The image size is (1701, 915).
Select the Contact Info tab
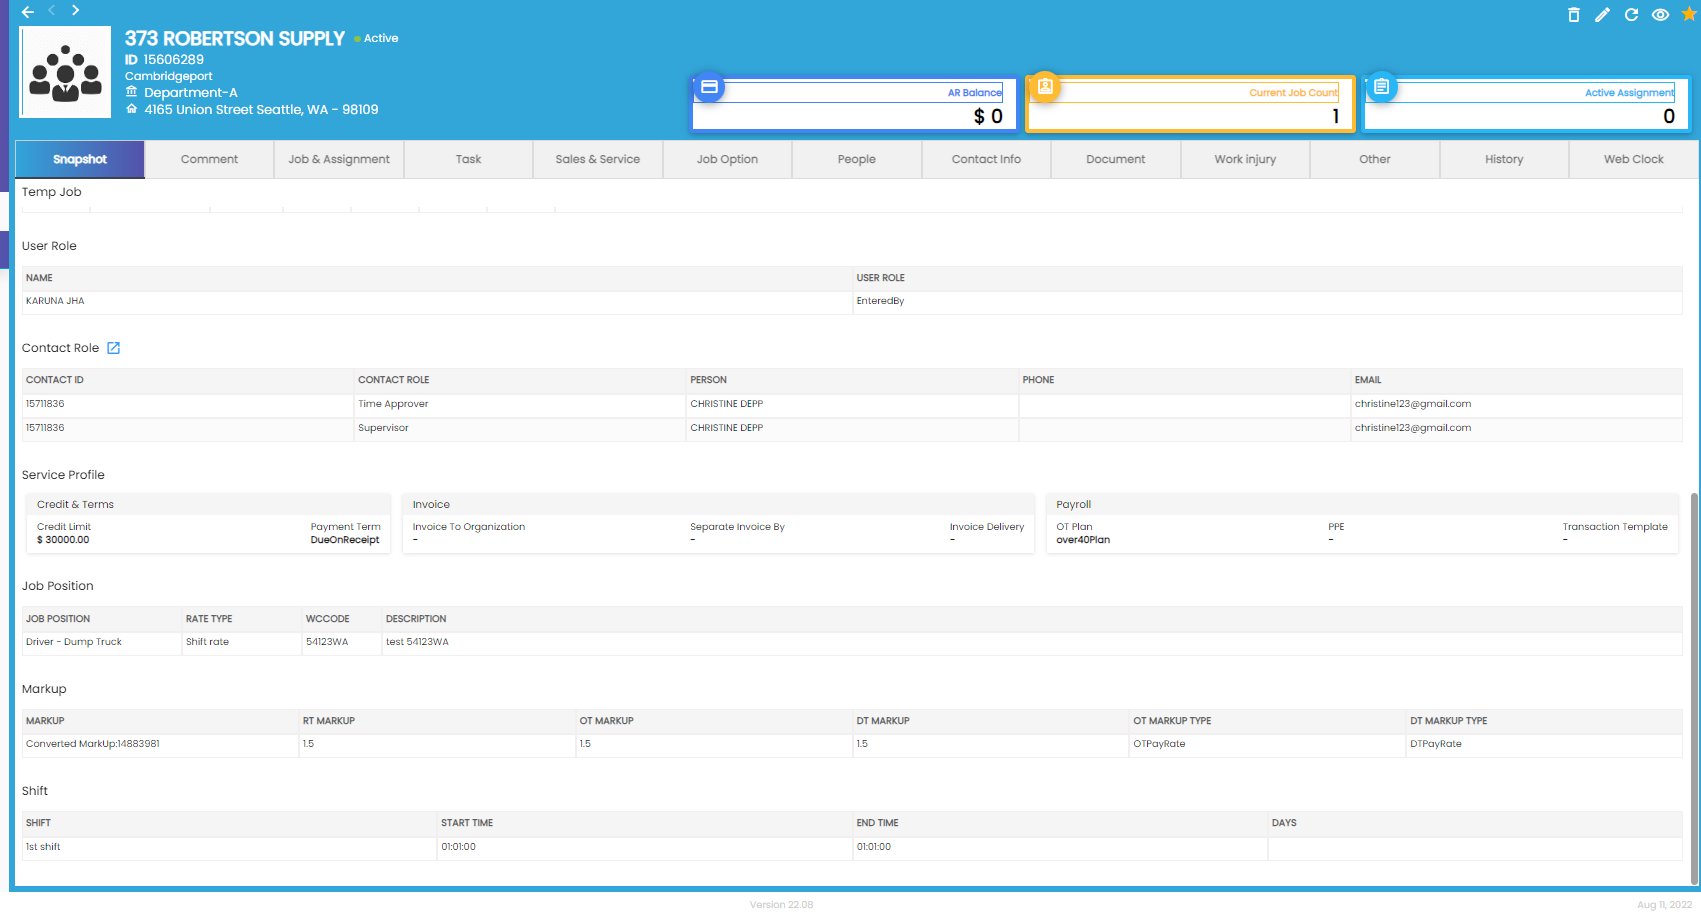point(986,159)
